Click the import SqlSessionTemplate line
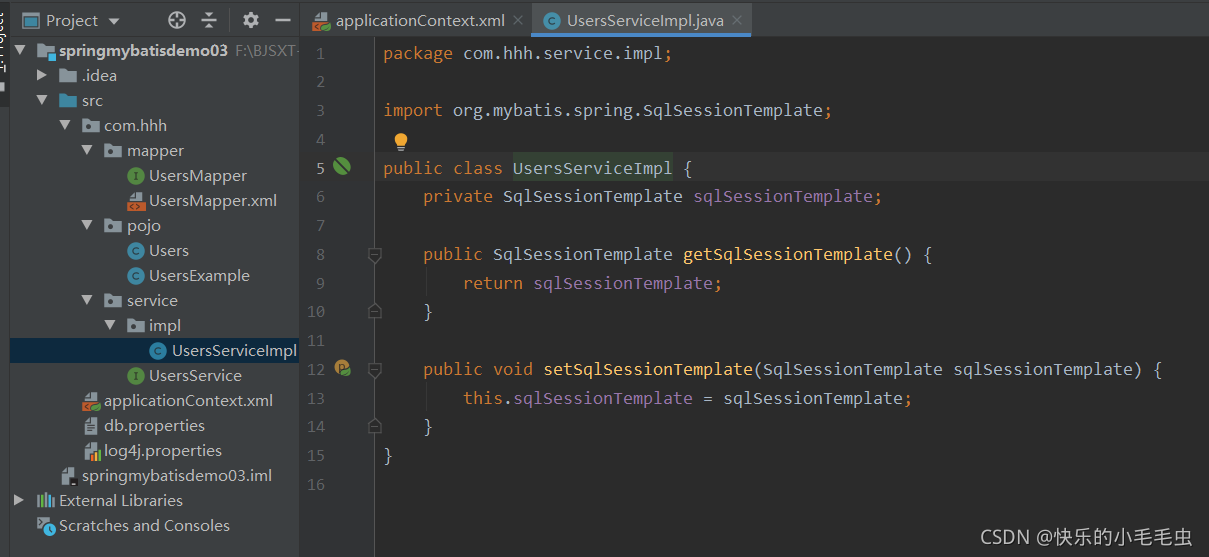Image resolution: width=1209 pixels, height=557 pixels. coord(607,110)
